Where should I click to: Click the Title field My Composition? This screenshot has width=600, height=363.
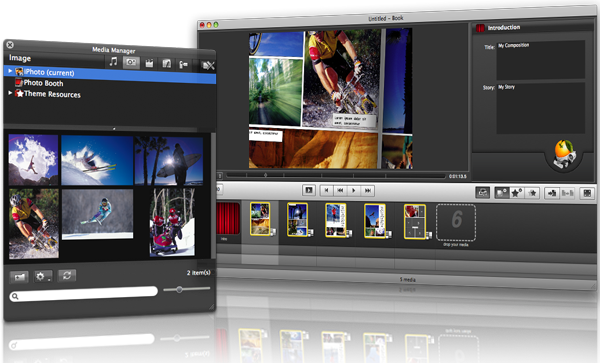[x=541, y=60]
